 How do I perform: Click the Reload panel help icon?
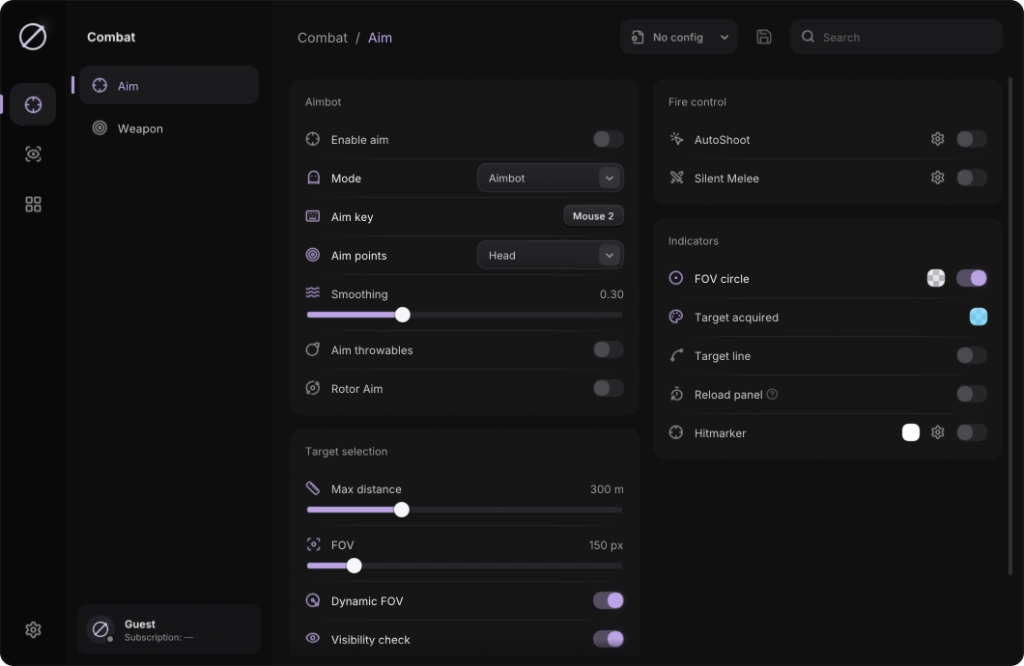[772, 394]
